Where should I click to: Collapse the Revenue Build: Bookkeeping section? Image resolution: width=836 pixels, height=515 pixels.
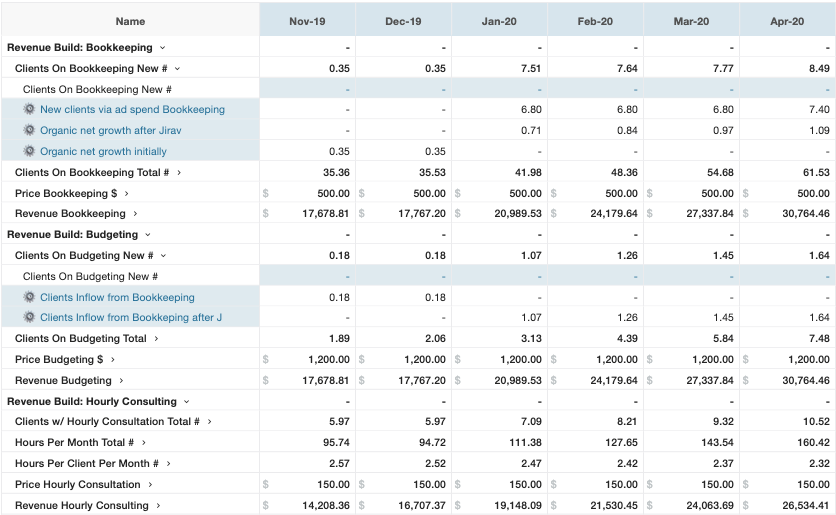coord(163,47)
